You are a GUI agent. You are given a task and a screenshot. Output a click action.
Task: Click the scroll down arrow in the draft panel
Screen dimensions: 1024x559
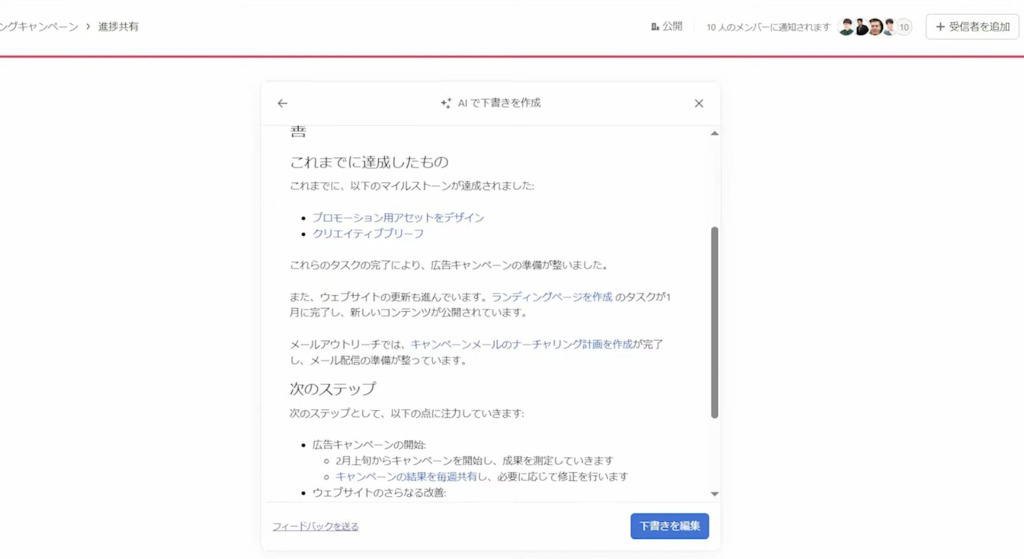pyautogui.click(x=714, y=493)
